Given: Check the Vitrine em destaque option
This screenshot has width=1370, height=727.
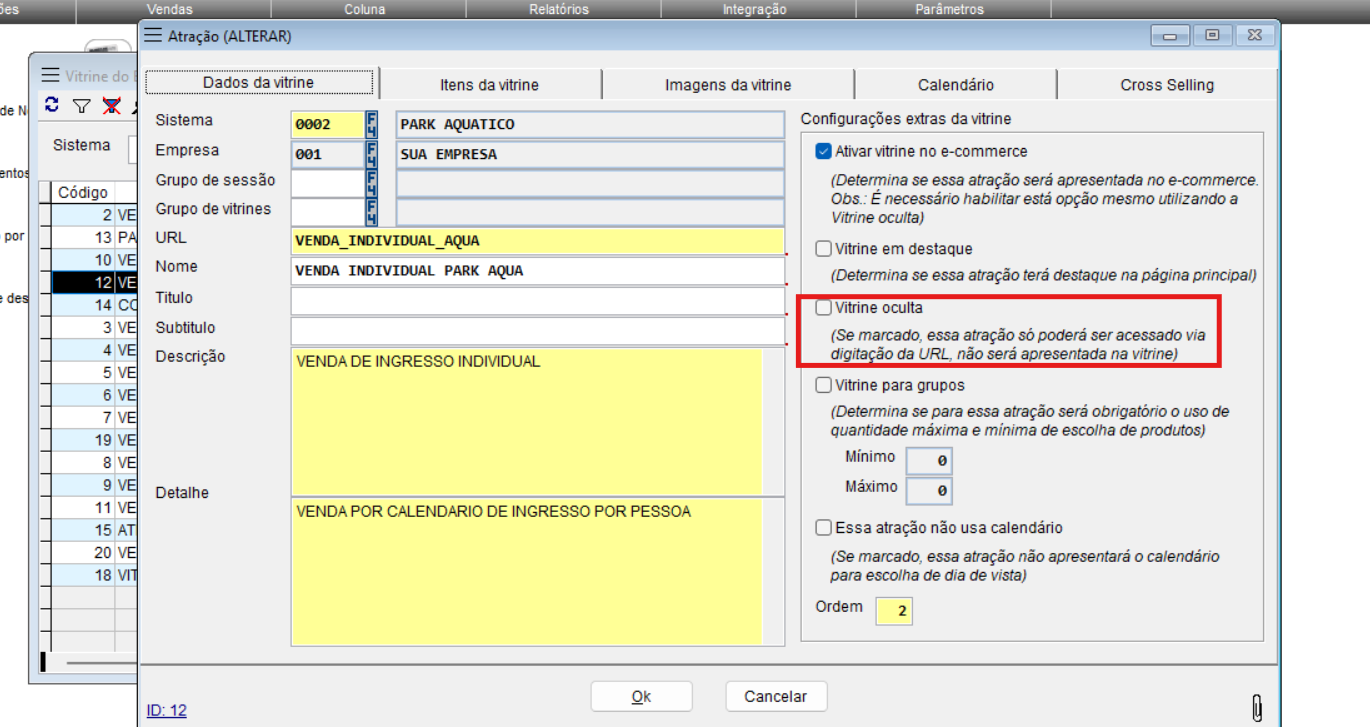Looking at the screenshot, I should coord(823,249).
